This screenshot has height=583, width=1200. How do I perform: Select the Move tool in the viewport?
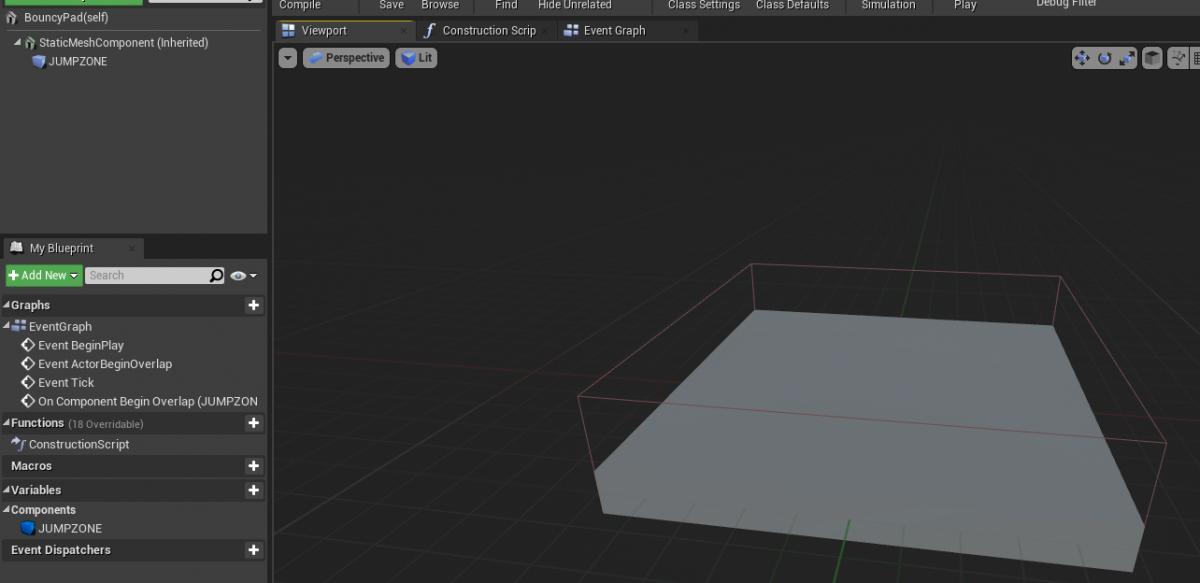click(x=1081, y=58)
